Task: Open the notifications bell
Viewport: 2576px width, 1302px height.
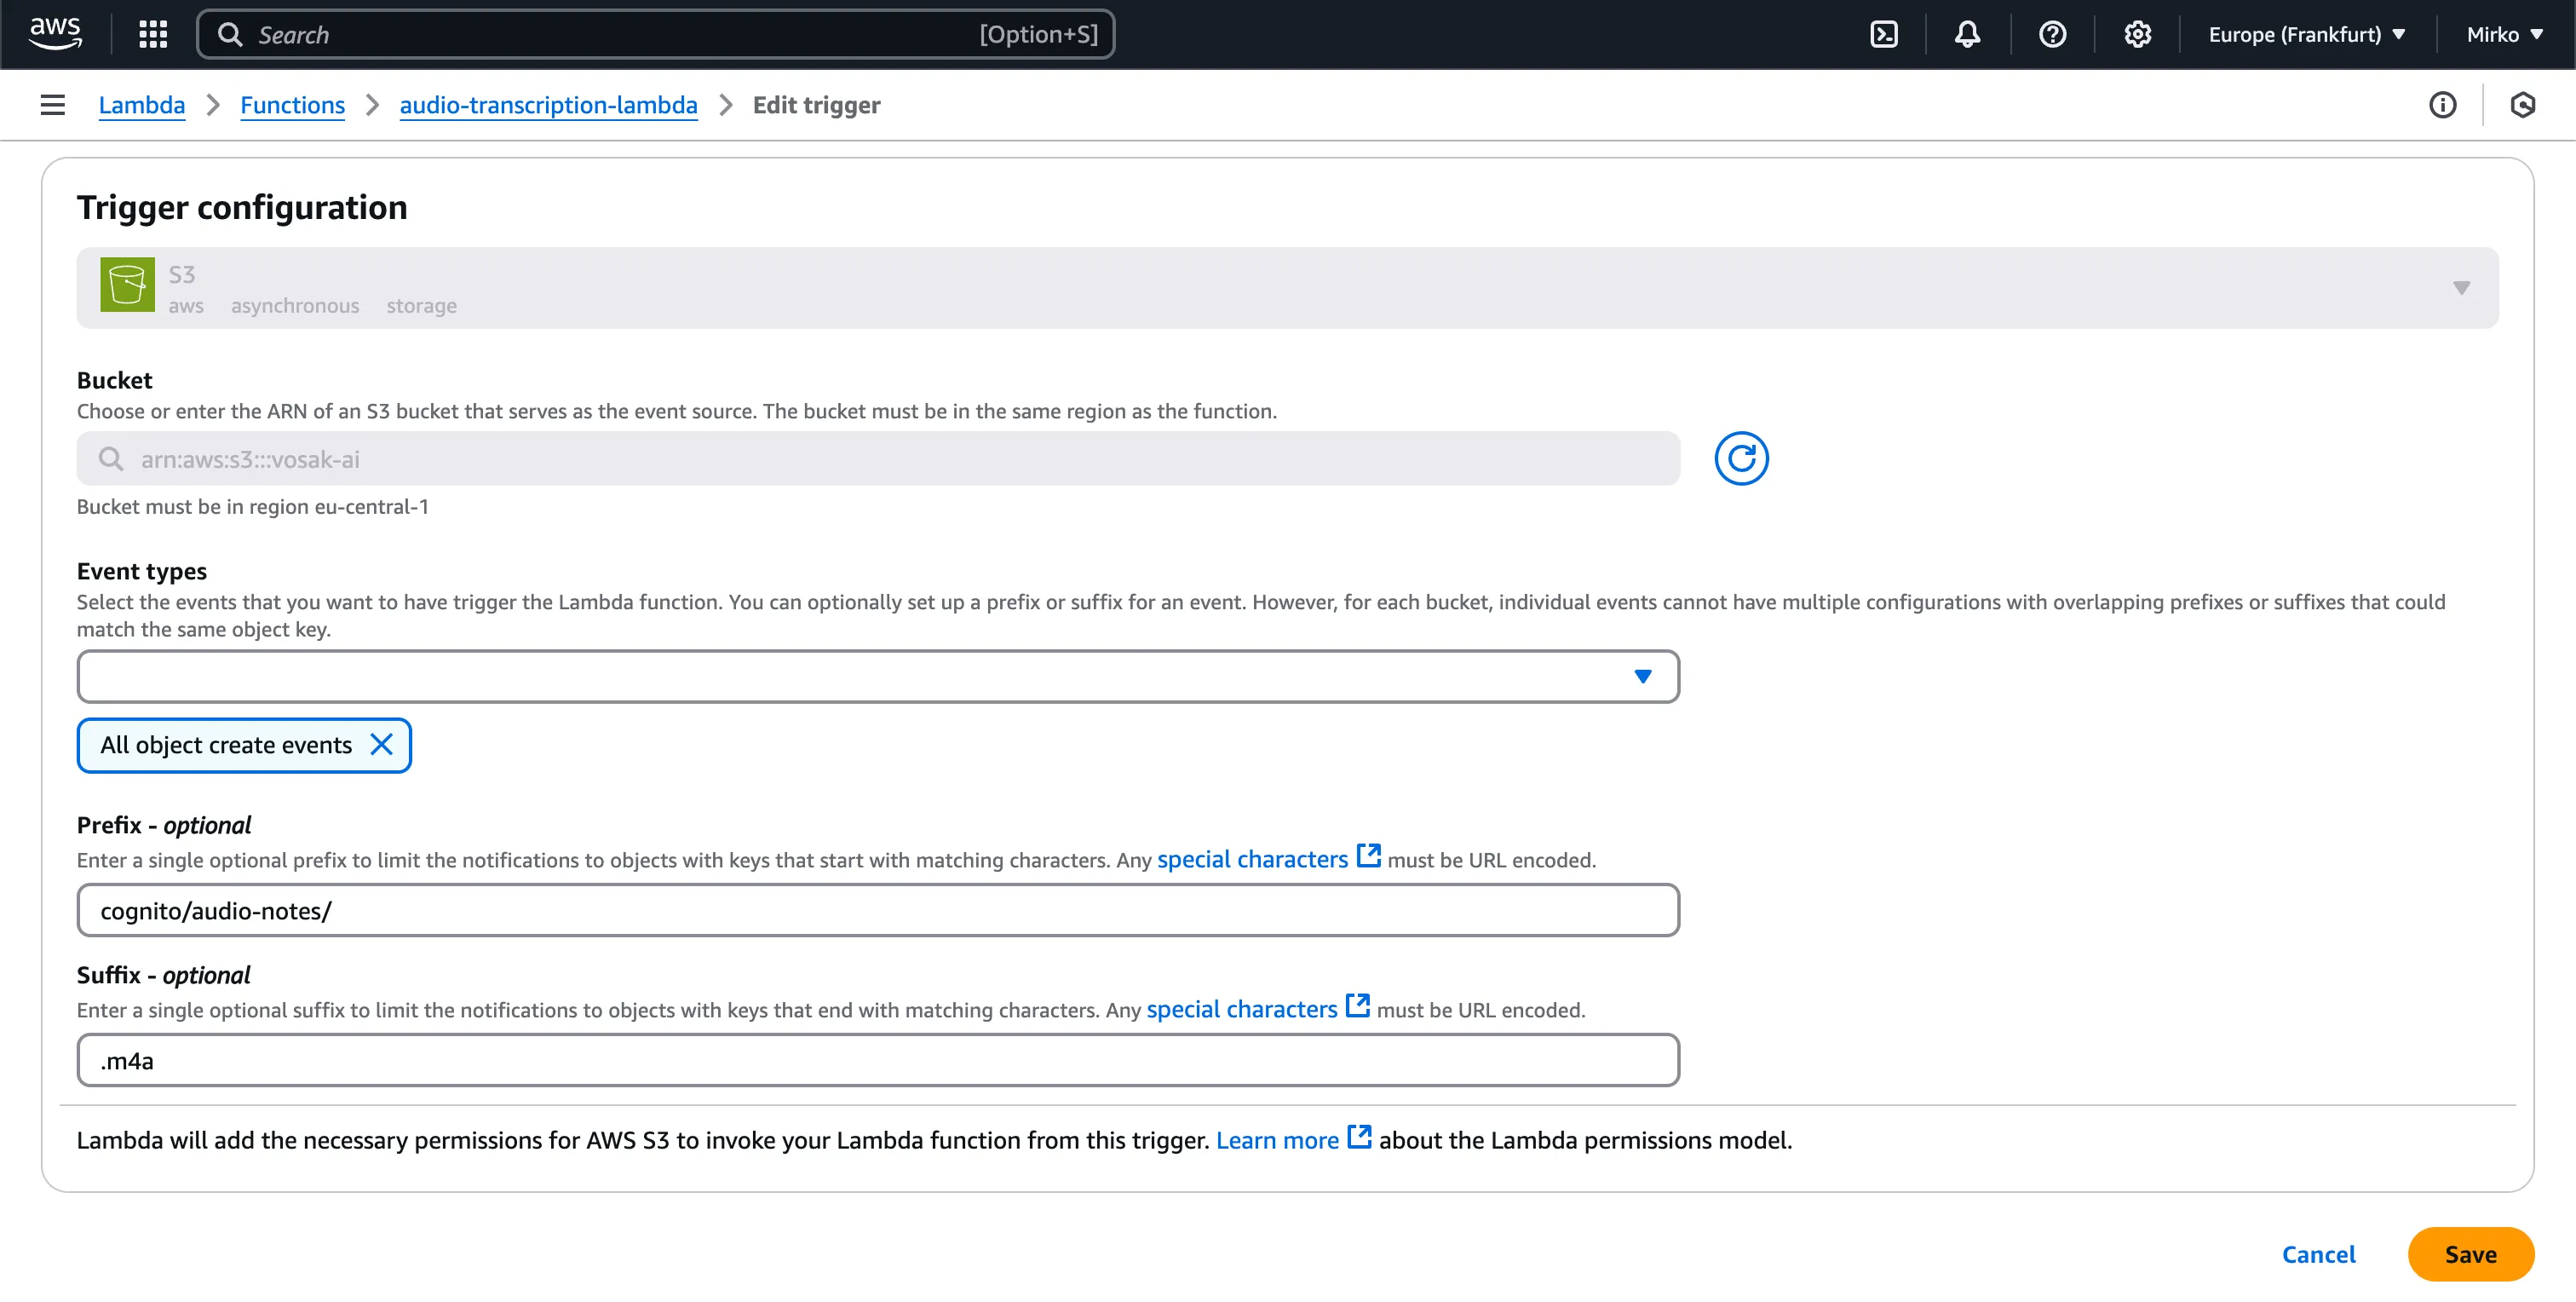Action: (x=1967, y=33)
